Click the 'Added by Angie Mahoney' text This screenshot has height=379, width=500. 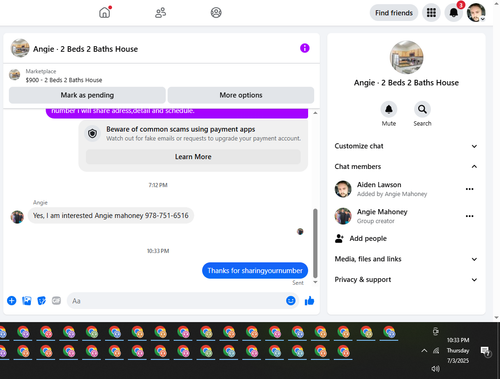click(392, 194)
